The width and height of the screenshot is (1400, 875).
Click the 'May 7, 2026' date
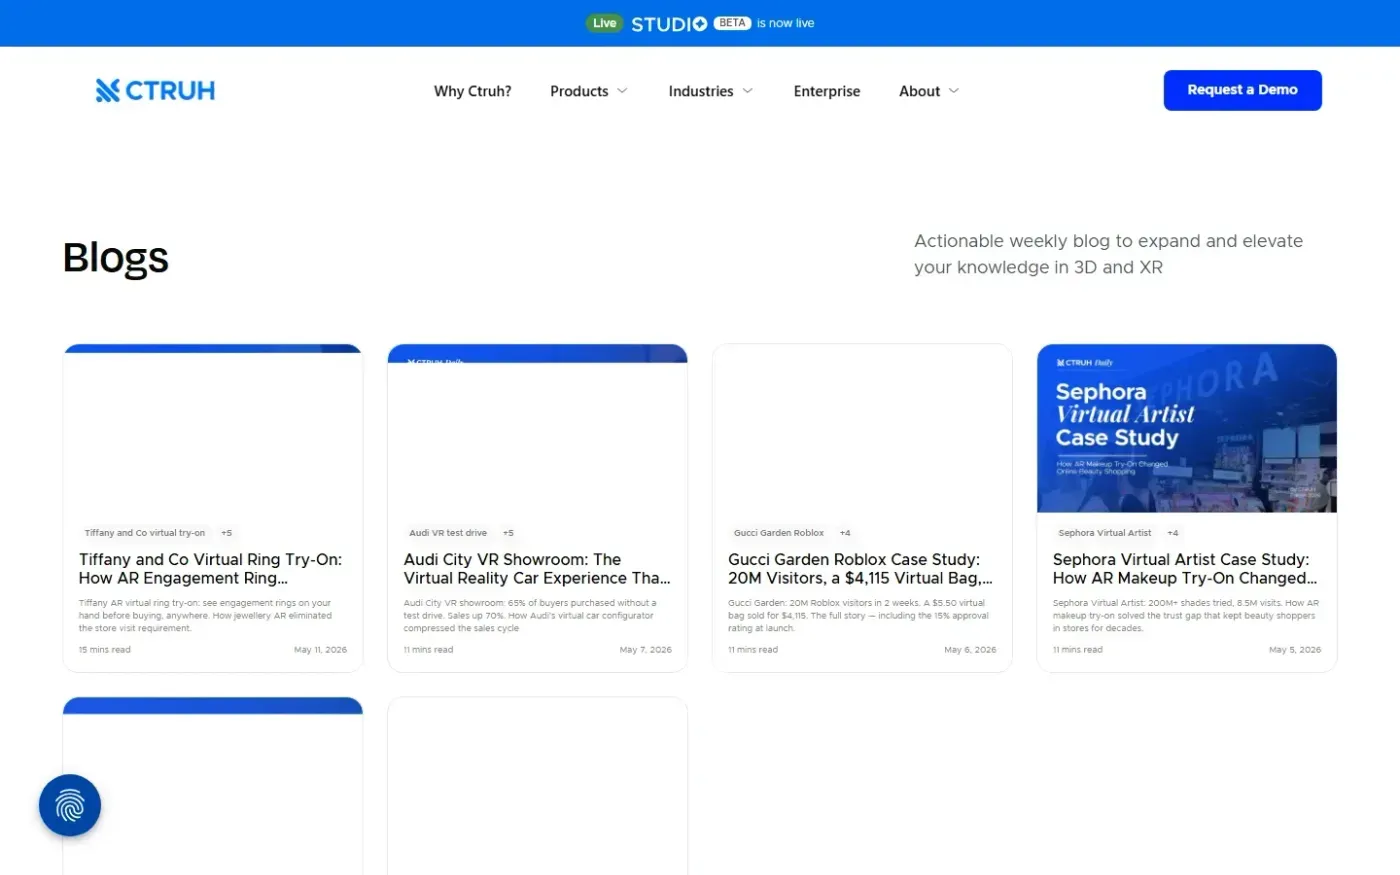click(x=646, y=650)
